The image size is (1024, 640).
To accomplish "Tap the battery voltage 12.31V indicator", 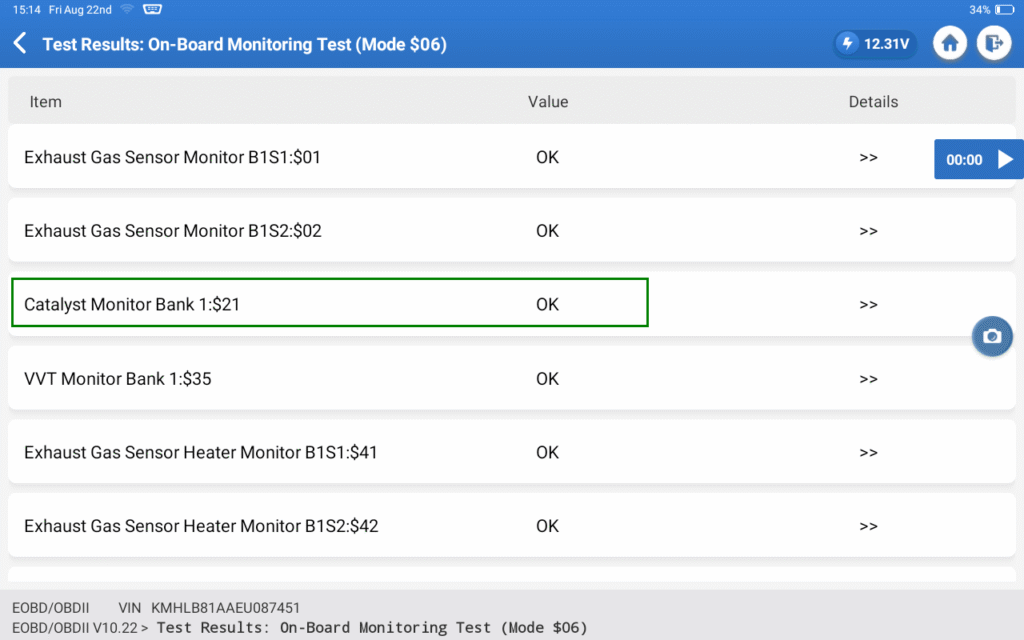I will coord(875,44).
